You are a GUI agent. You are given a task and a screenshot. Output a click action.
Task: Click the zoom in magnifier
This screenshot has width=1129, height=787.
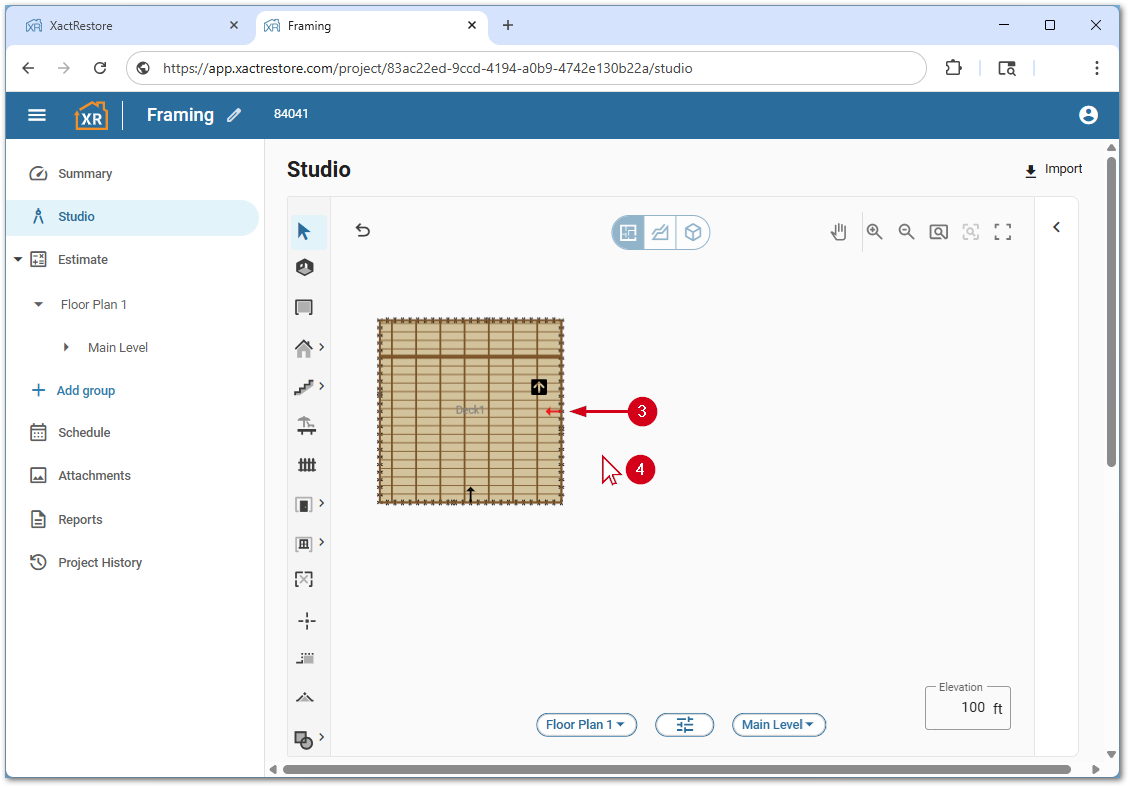(x=874, y=232)
